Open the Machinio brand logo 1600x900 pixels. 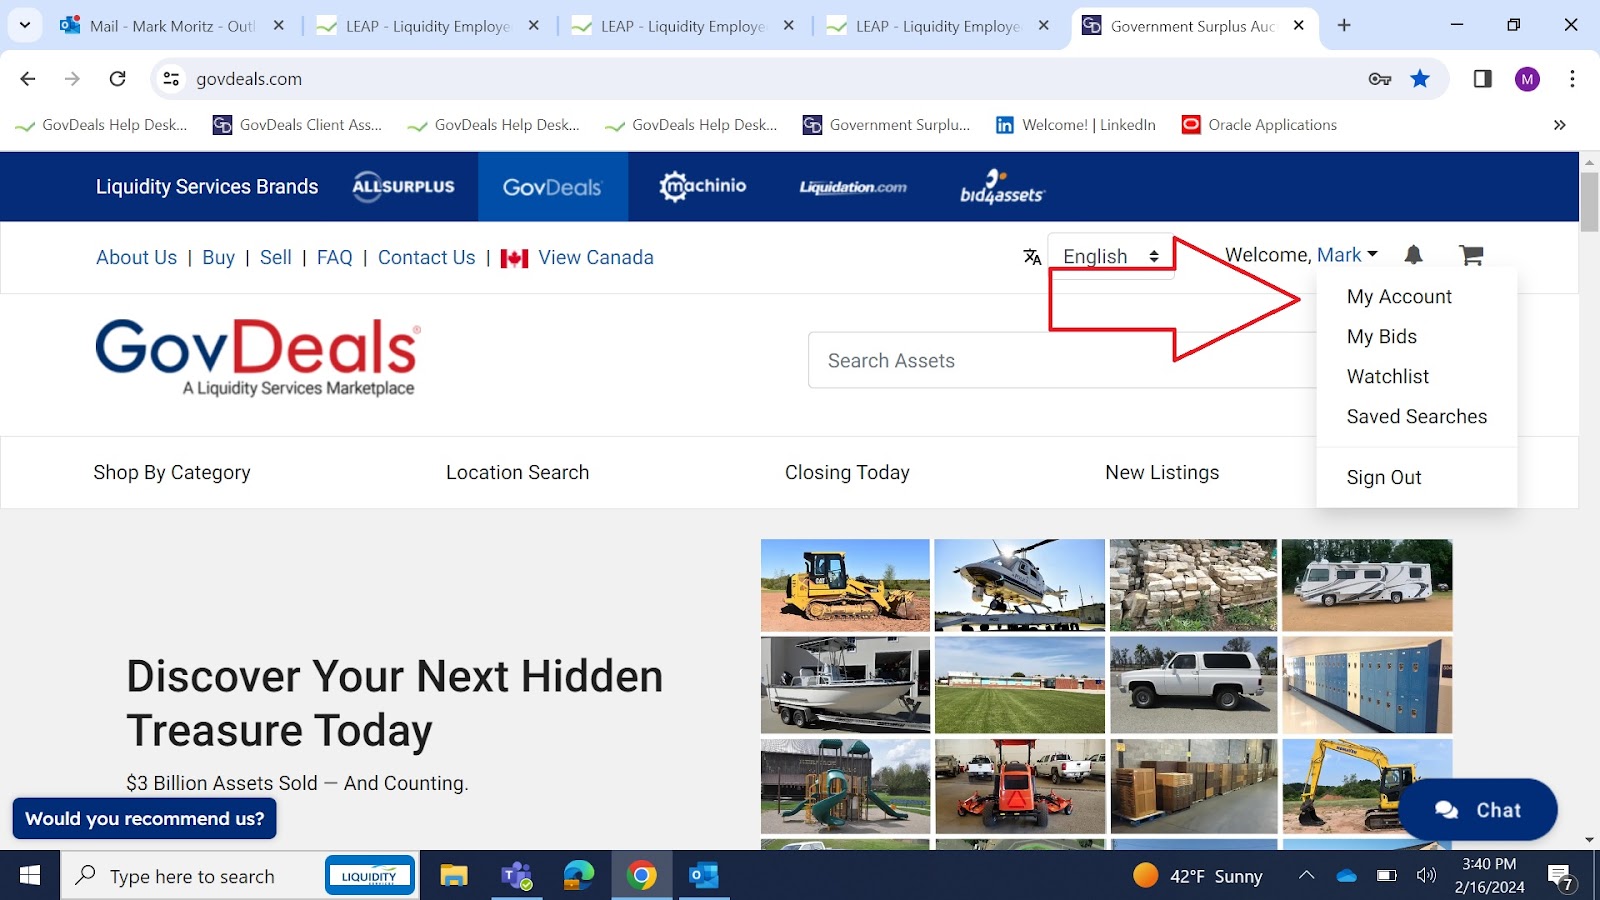tap(703, 186)
